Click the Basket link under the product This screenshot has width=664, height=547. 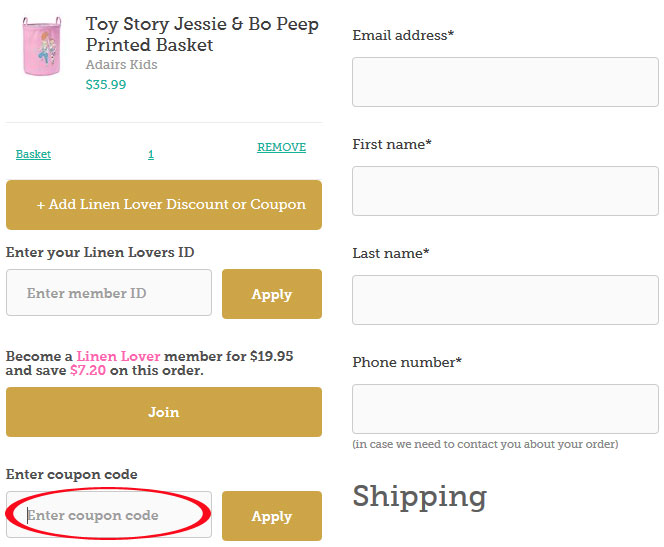(x=33, y=154)
